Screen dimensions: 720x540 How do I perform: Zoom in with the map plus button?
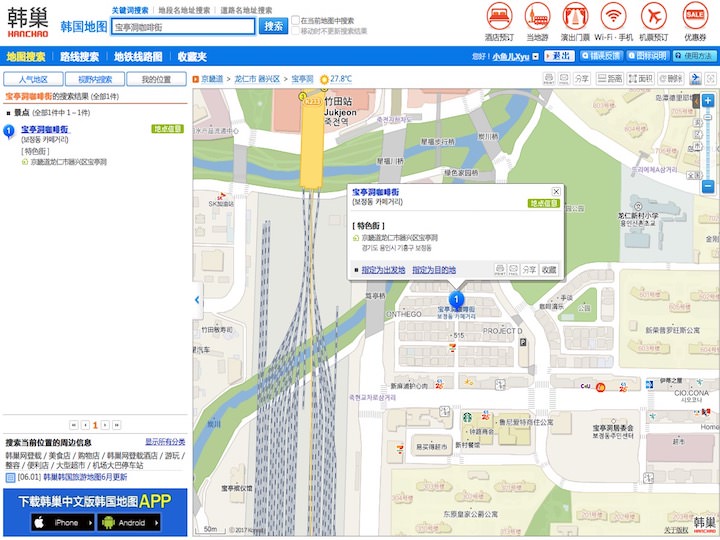(708, 101)
